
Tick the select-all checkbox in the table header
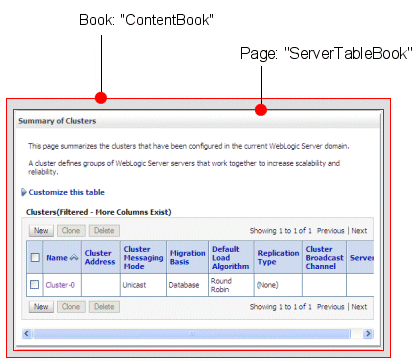[35, 258]
